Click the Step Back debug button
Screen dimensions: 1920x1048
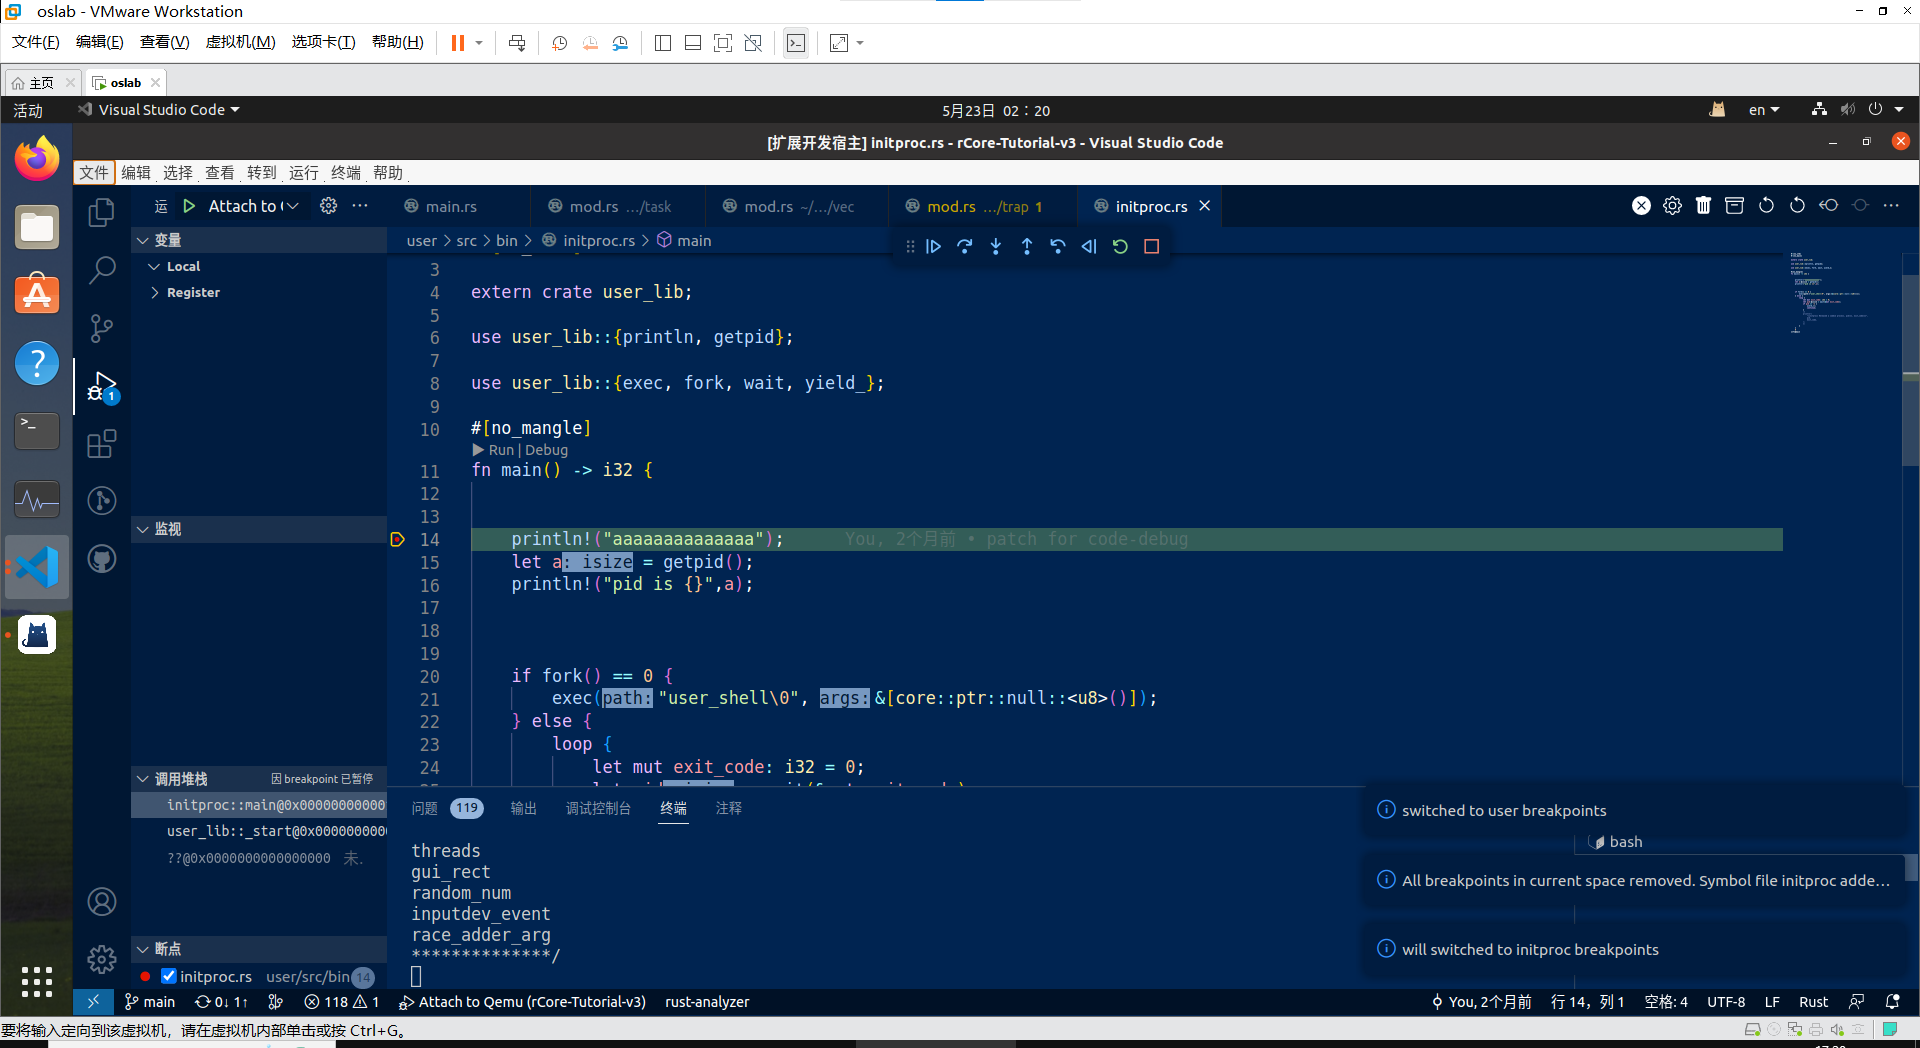(x=1058, y=246)
